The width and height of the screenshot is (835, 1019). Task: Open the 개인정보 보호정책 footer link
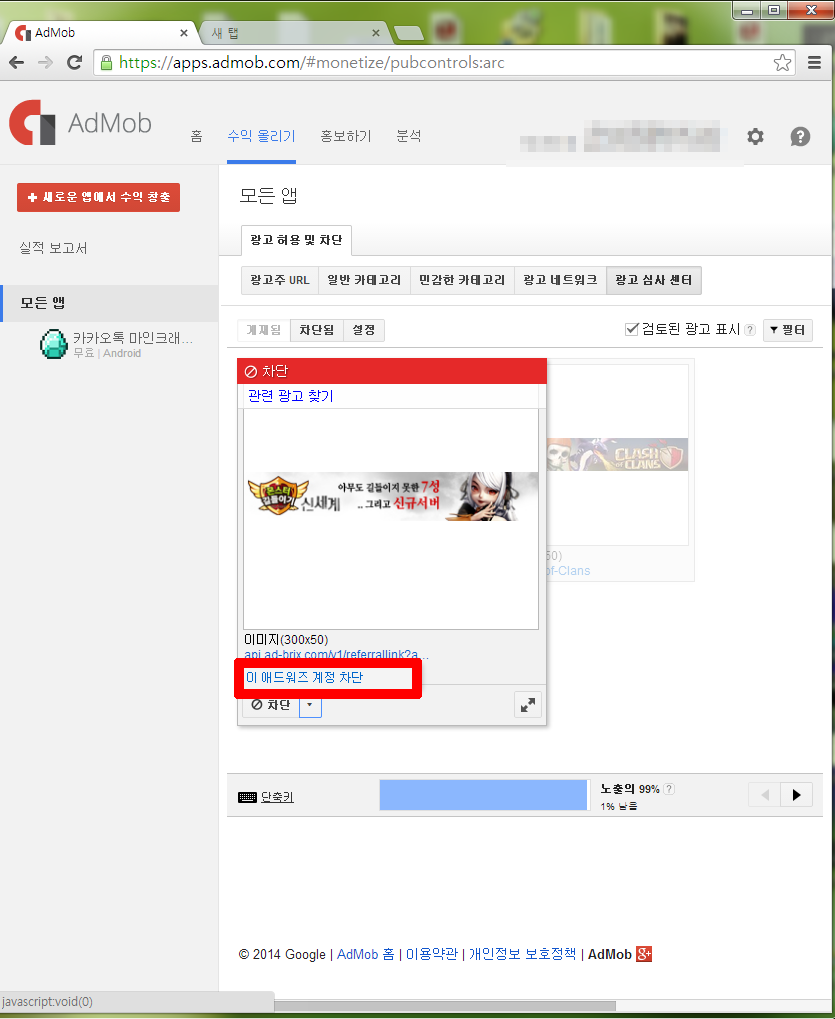click(x=522, y=954)
